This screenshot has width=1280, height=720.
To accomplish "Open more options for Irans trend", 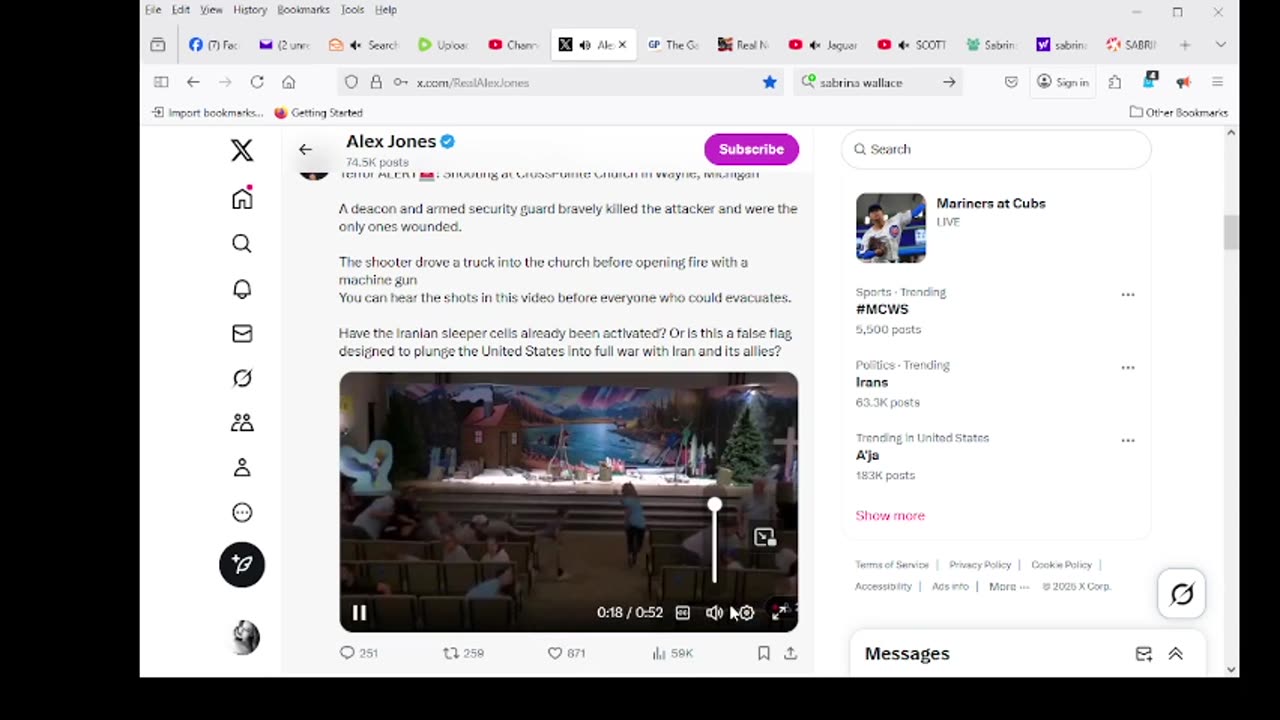I will point(1128,368).
